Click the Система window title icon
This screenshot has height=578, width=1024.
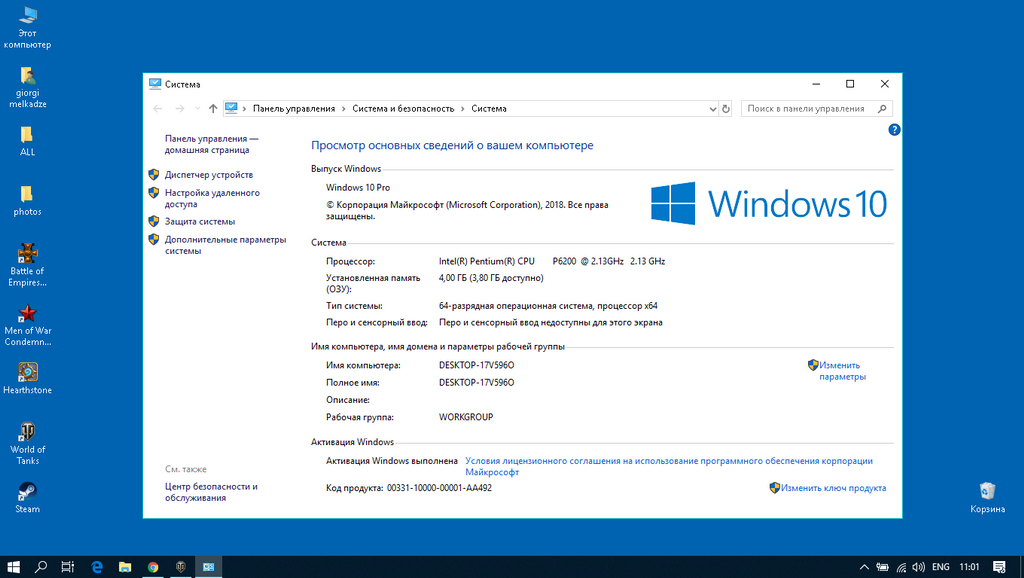point(155,84)
